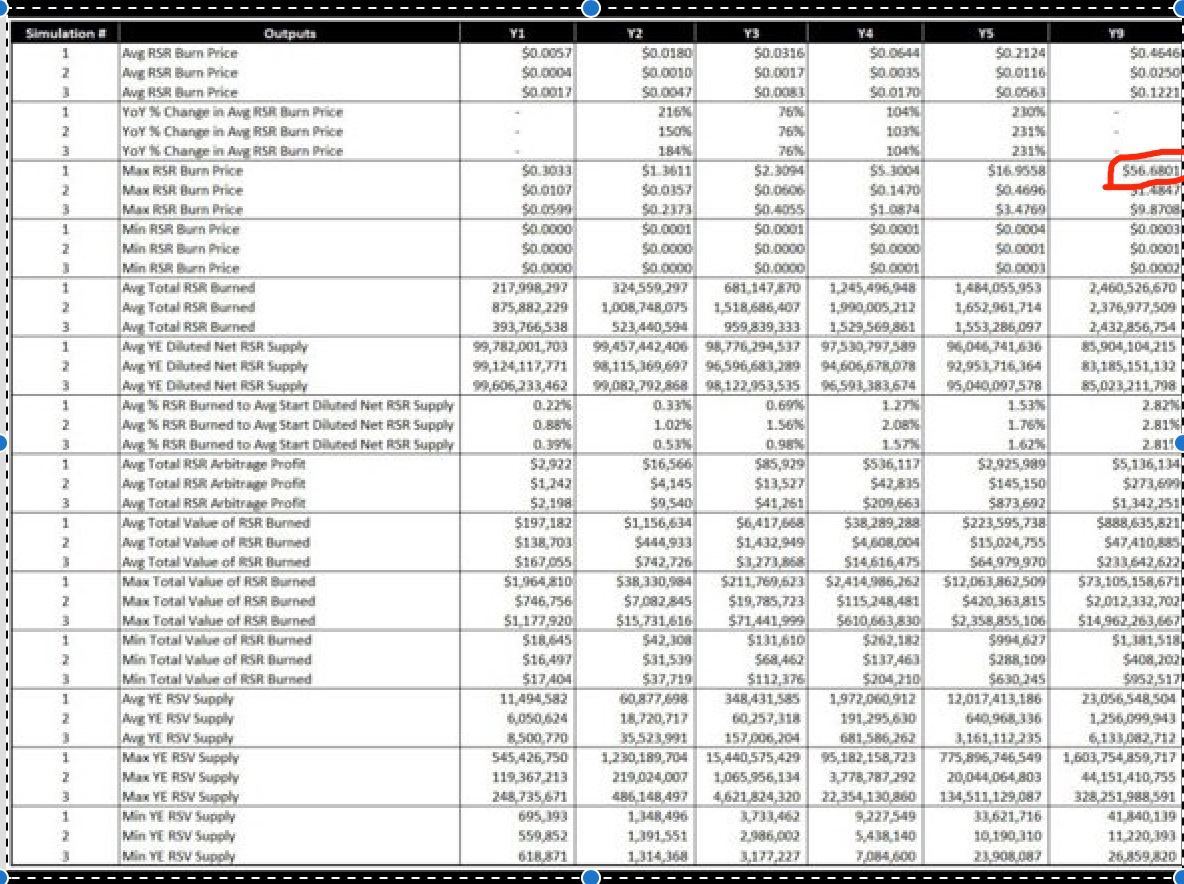Grab the top center crop handle

pyautogui.click(x=591, y=8)
